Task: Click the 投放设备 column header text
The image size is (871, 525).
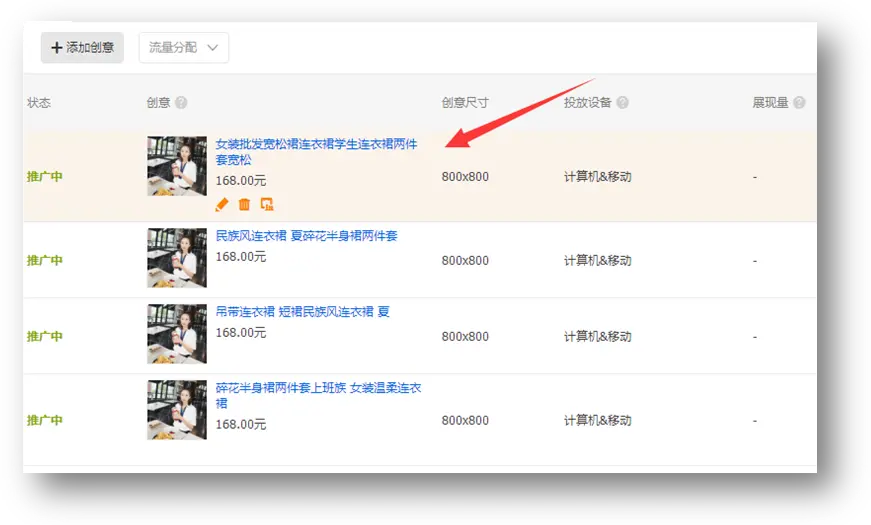Action: click(588, 103)
